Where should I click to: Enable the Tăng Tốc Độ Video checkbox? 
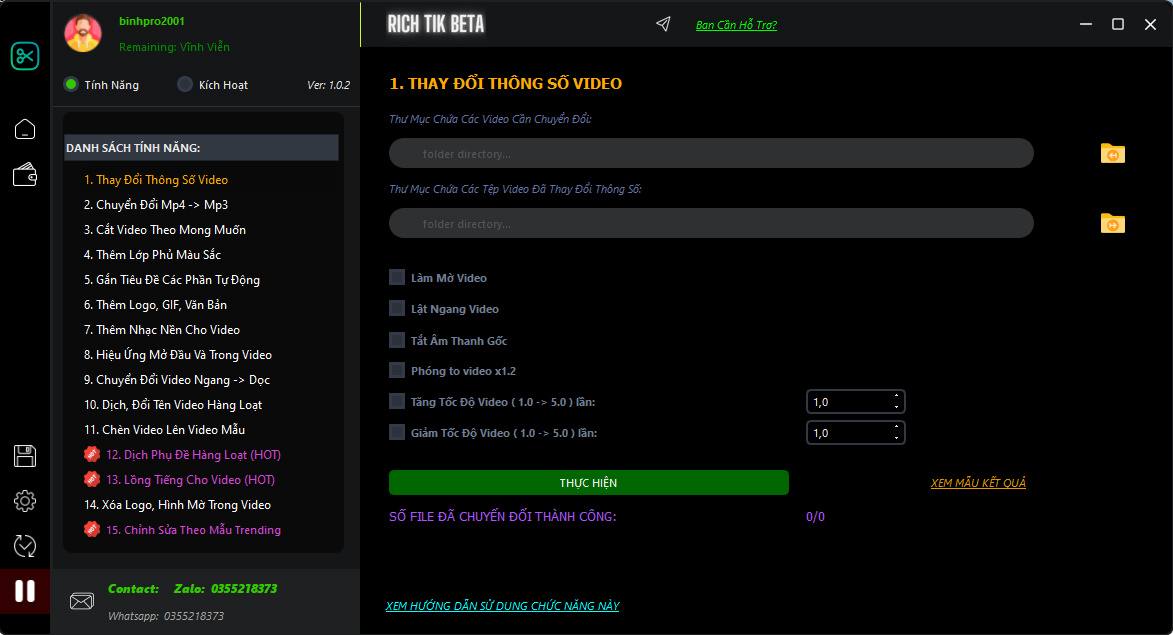[396, 402]
